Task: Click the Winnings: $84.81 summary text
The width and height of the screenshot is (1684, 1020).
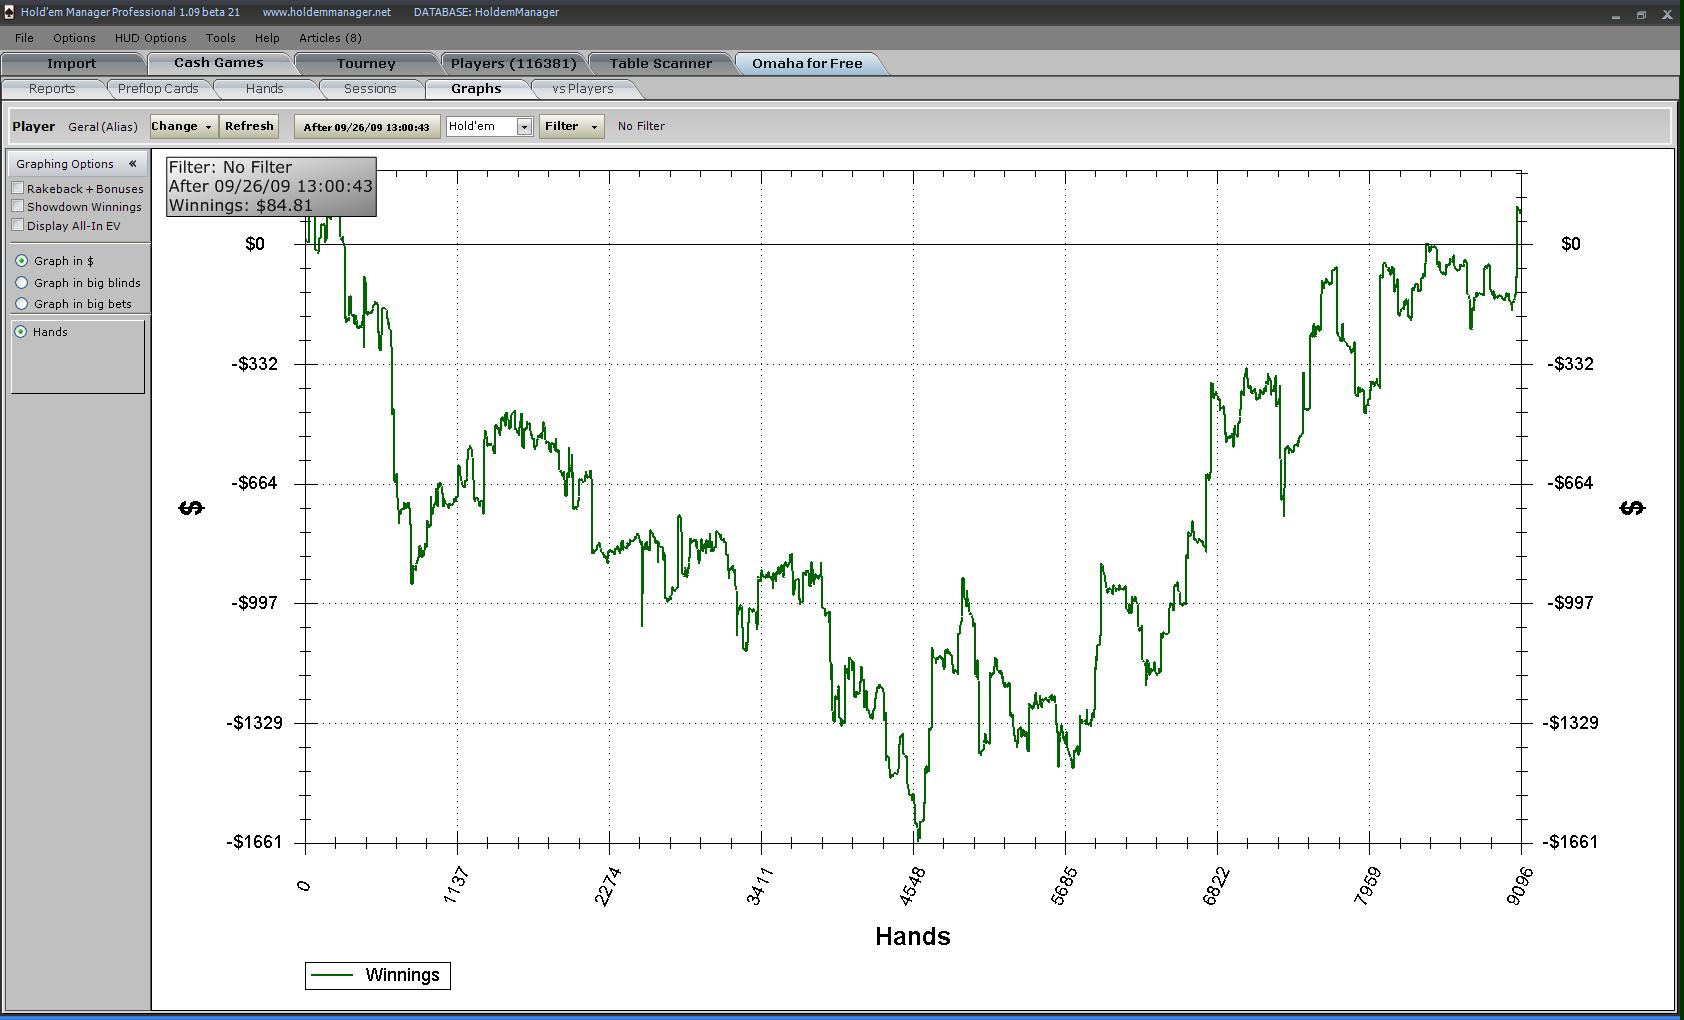Action: pyautogui.click(x=241, y=205)
